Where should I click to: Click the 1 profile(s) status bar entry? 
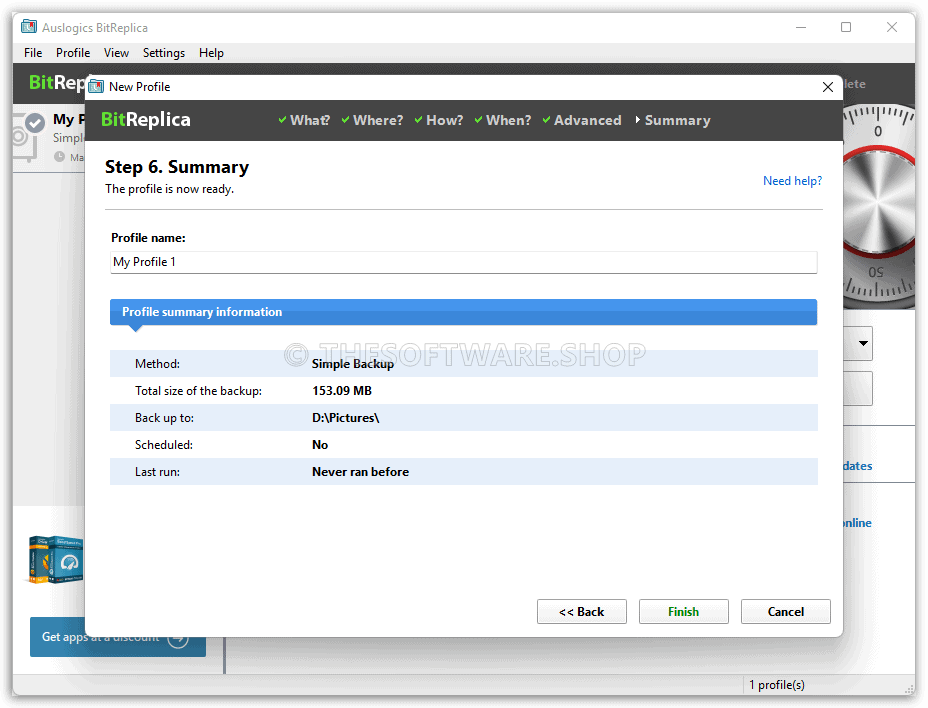click(776, 685)
